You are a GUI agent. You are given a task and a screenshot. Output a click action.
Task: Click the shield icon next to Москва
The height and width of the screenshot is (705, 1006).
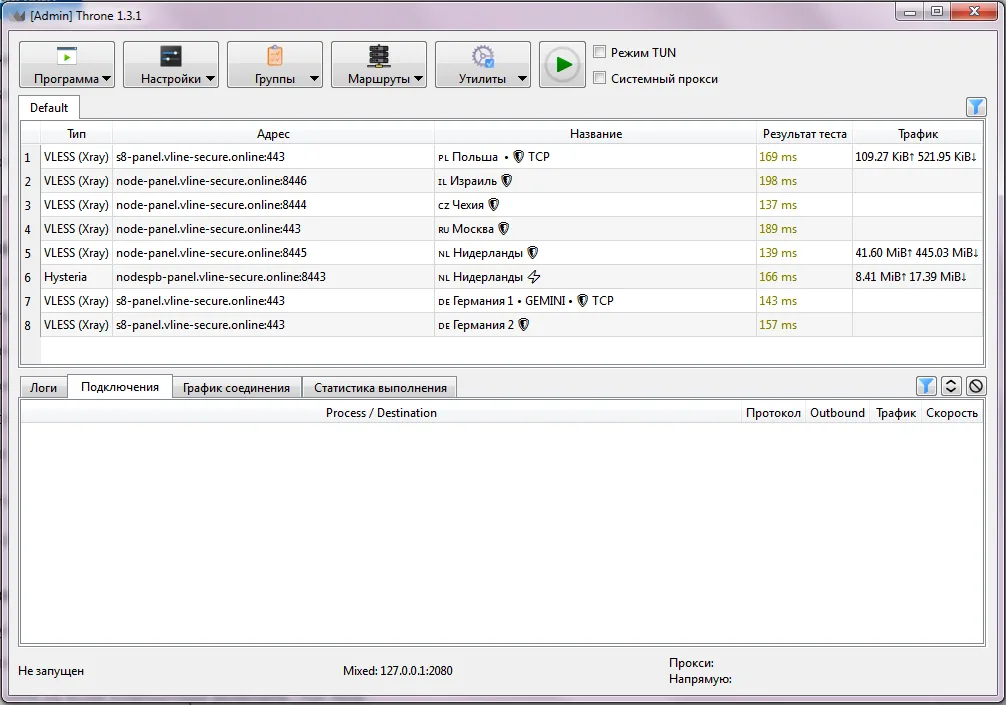pos(504,228)
